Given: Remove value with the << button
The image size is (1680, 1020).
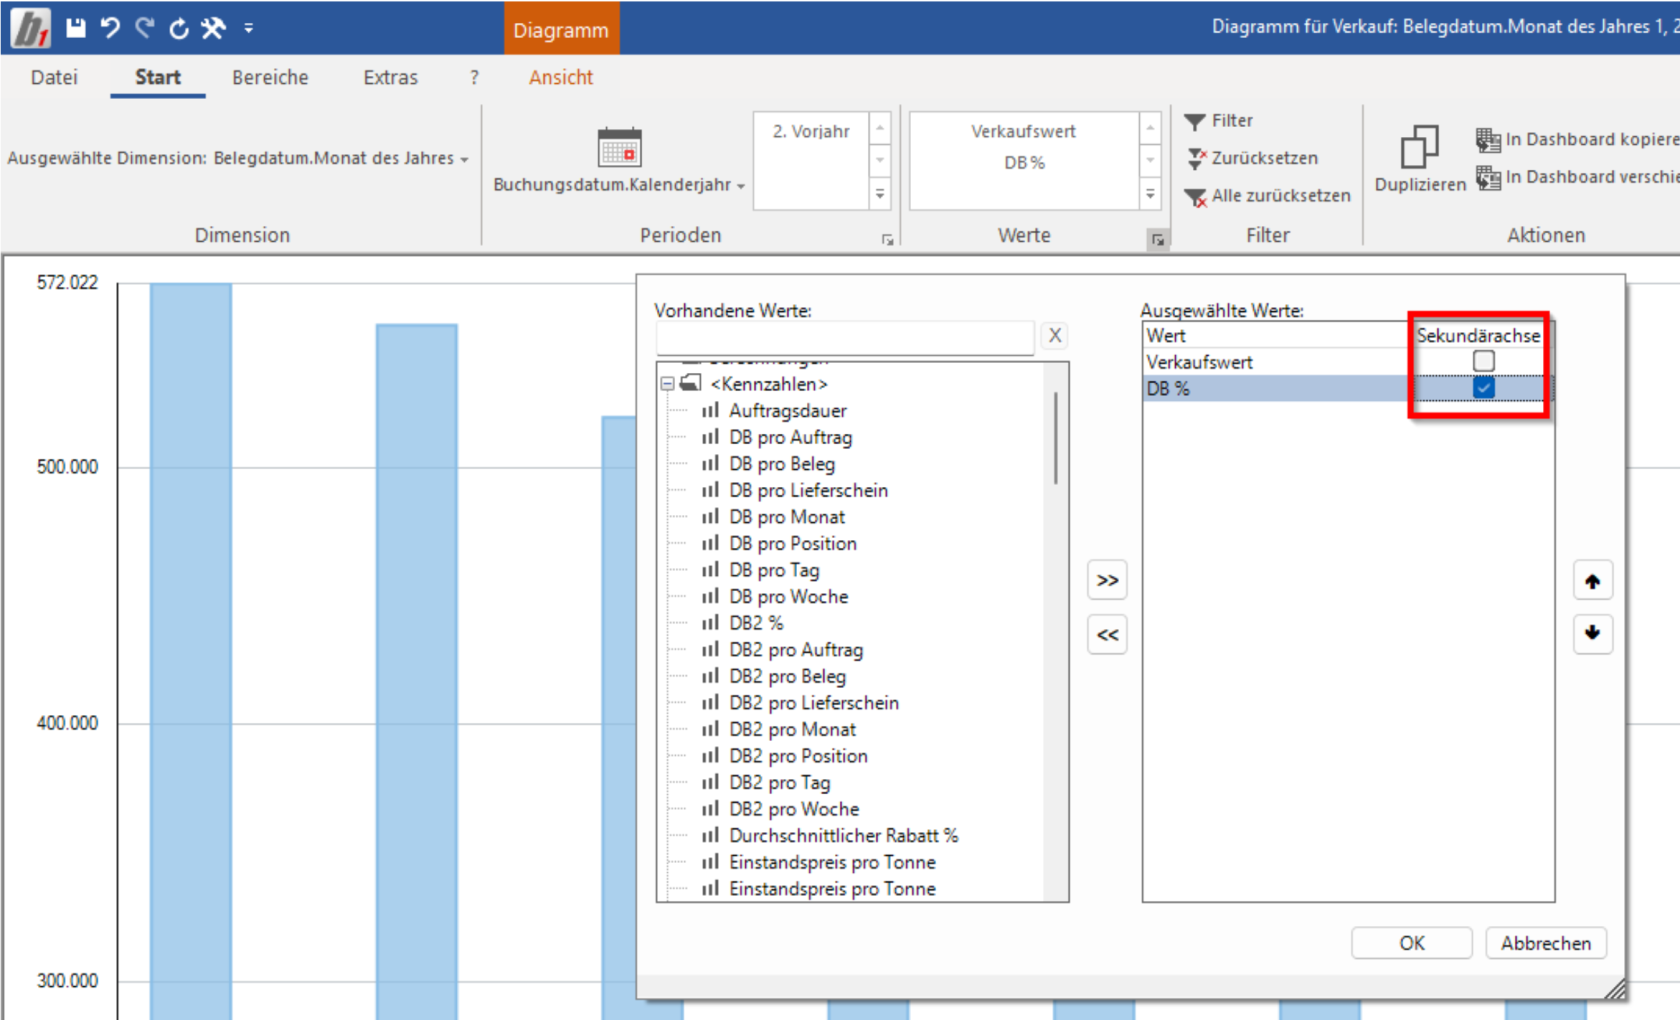Looking at the screenshot, I should 1107,635.
